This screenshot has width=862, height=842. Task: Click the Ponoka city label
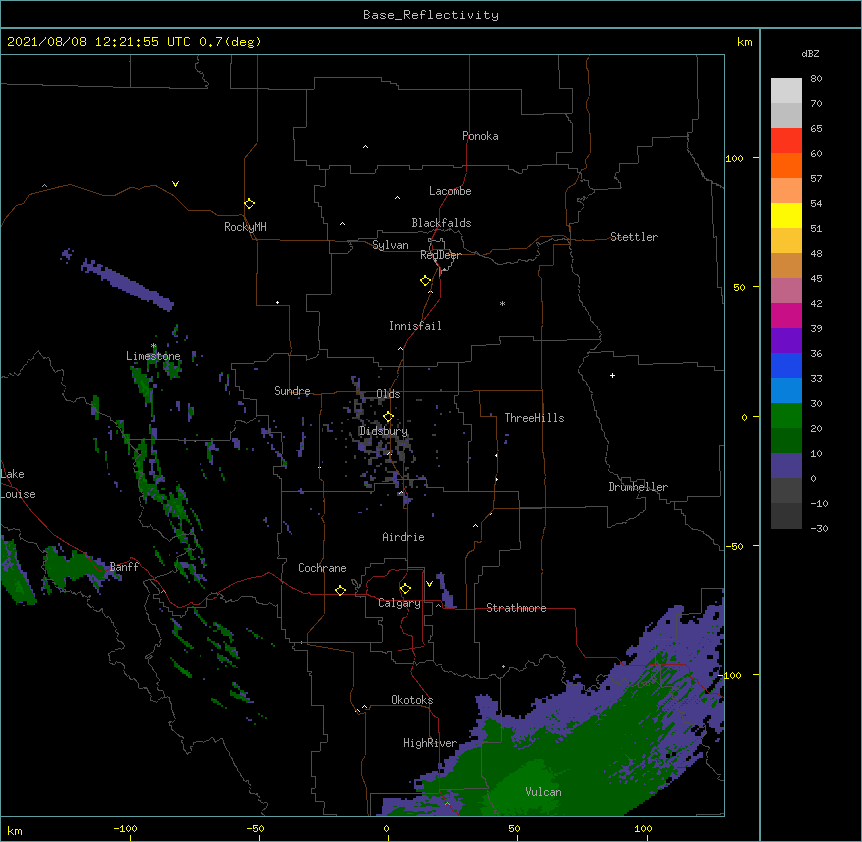pyautogui.click(x=480, y=136)
